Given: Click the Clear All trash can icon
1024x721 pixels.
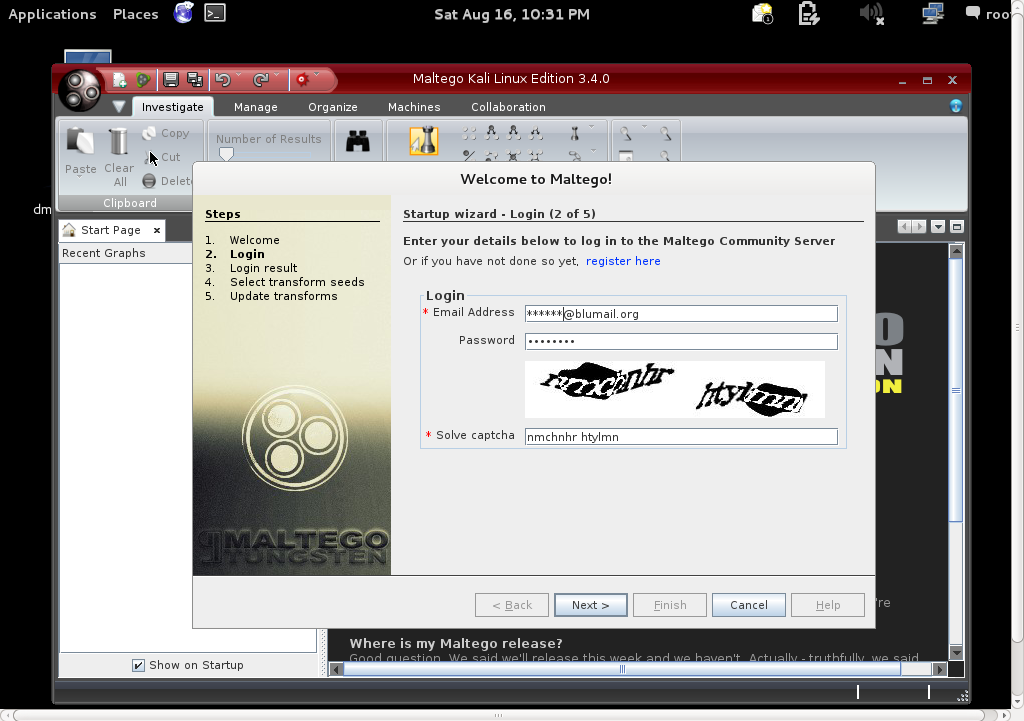Looking at the screenshot, I should point(119,141).
